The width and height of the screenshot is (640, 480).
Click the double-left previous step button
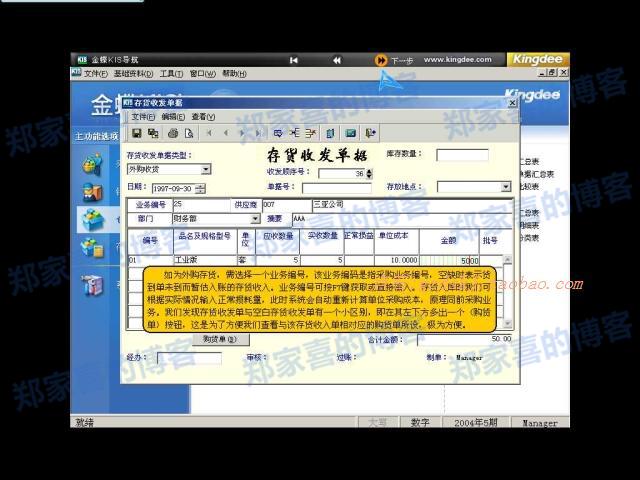(x=337, y=60)
